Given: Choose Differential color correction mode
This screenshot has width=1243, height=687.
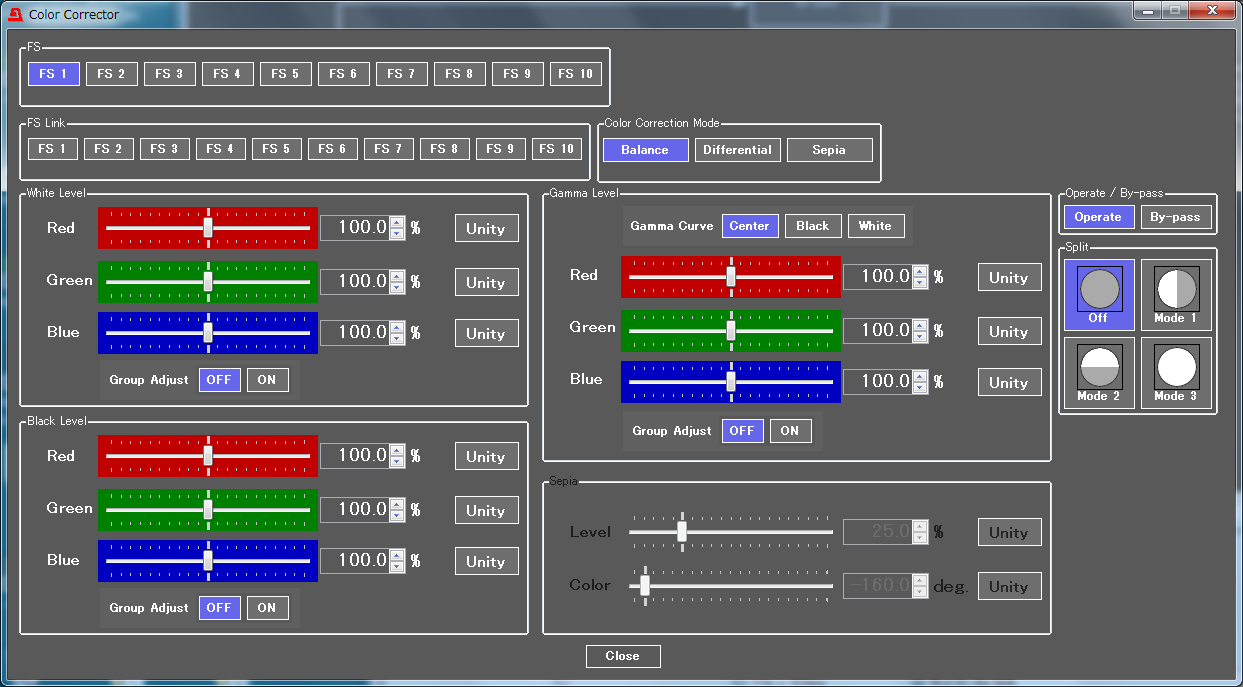Looking at the screenshot, I should 737,150.
